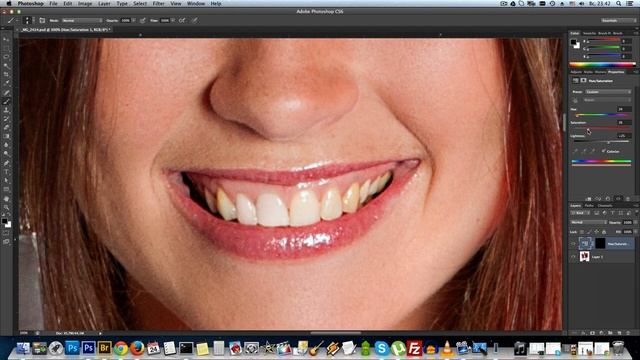Select the Zoom tool in toolbox

point(6,207)
